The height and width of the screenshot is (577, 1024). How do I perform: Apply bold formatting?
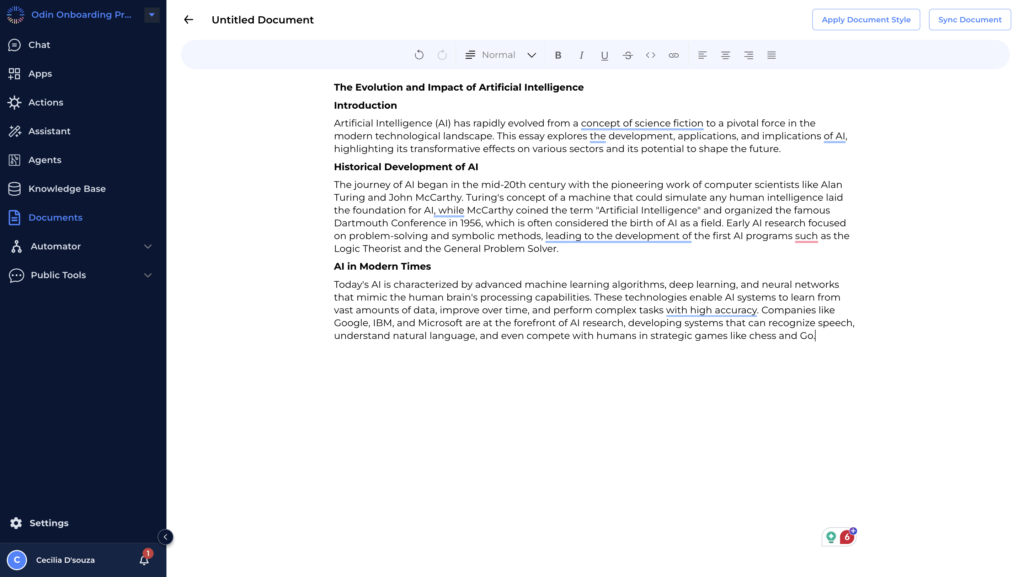point(558,55)
